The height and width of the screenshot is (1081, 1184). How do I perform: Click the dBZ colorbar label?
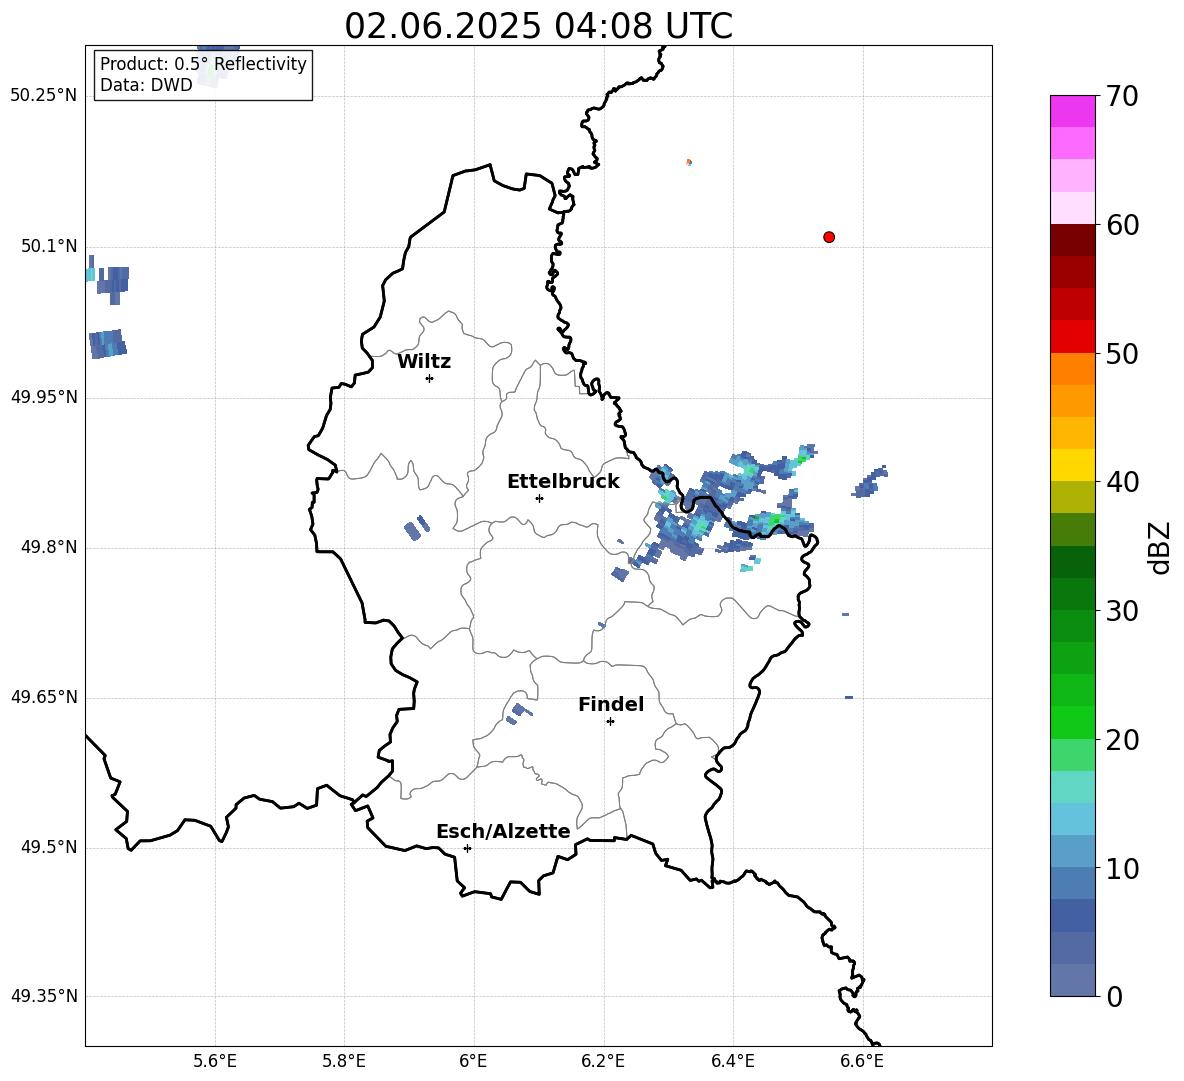[x=1159, y=547]
